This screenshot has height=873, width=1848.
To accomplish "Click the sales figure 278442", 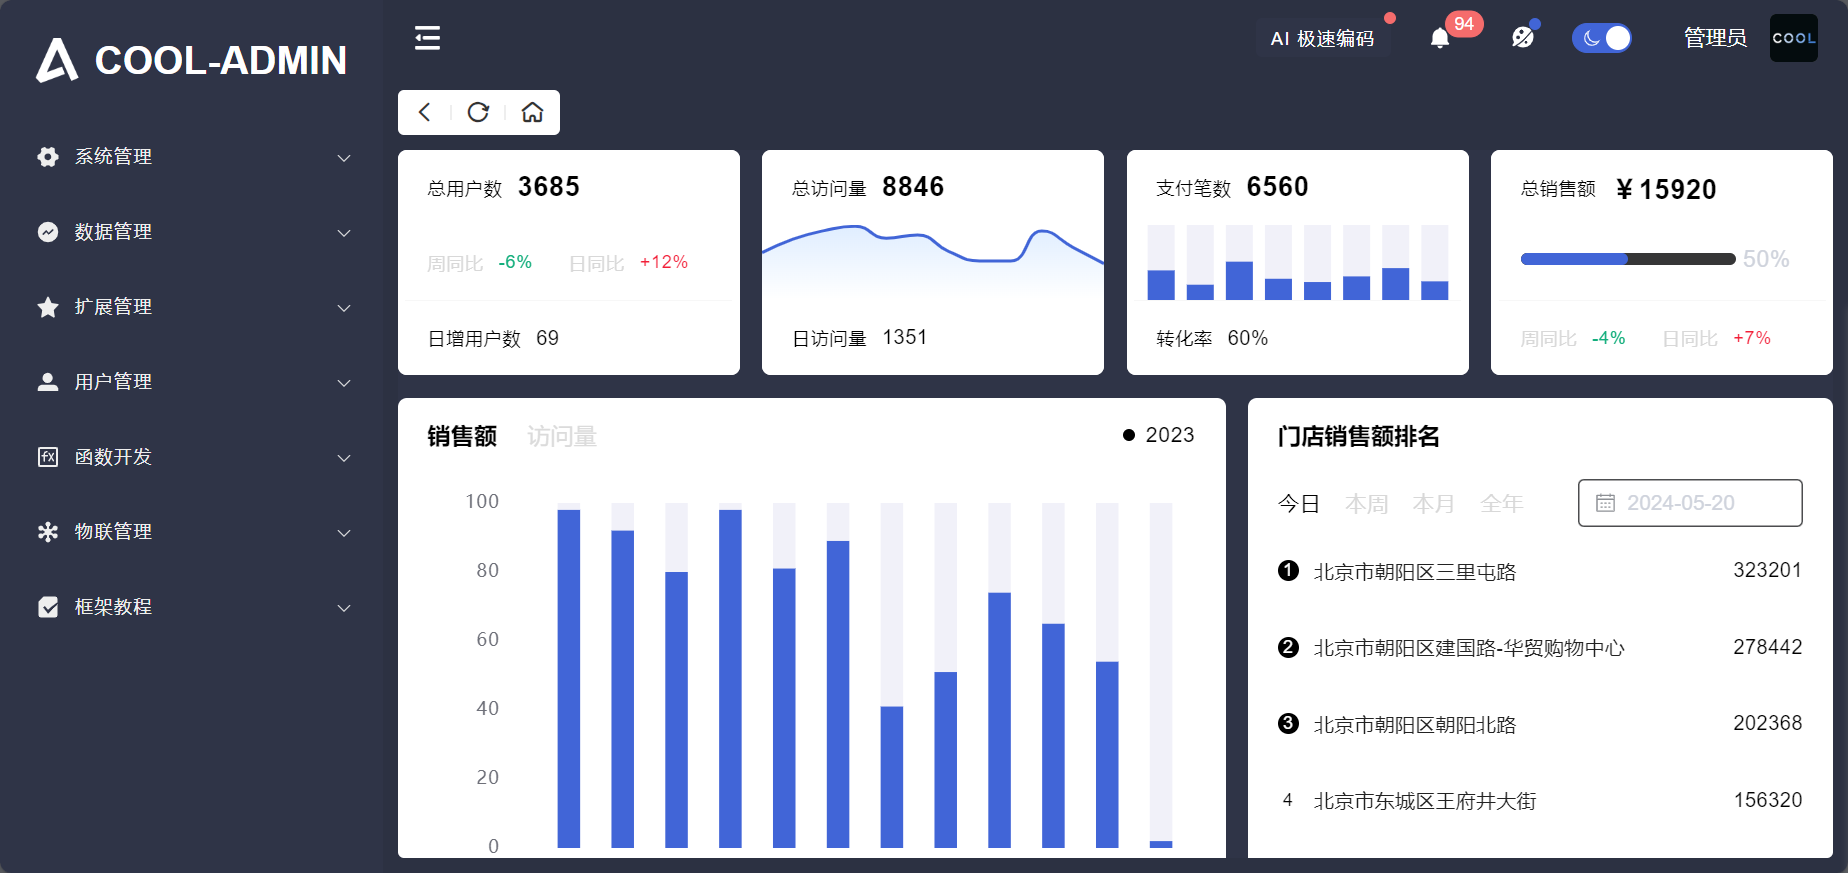I will coord(1768,647).
